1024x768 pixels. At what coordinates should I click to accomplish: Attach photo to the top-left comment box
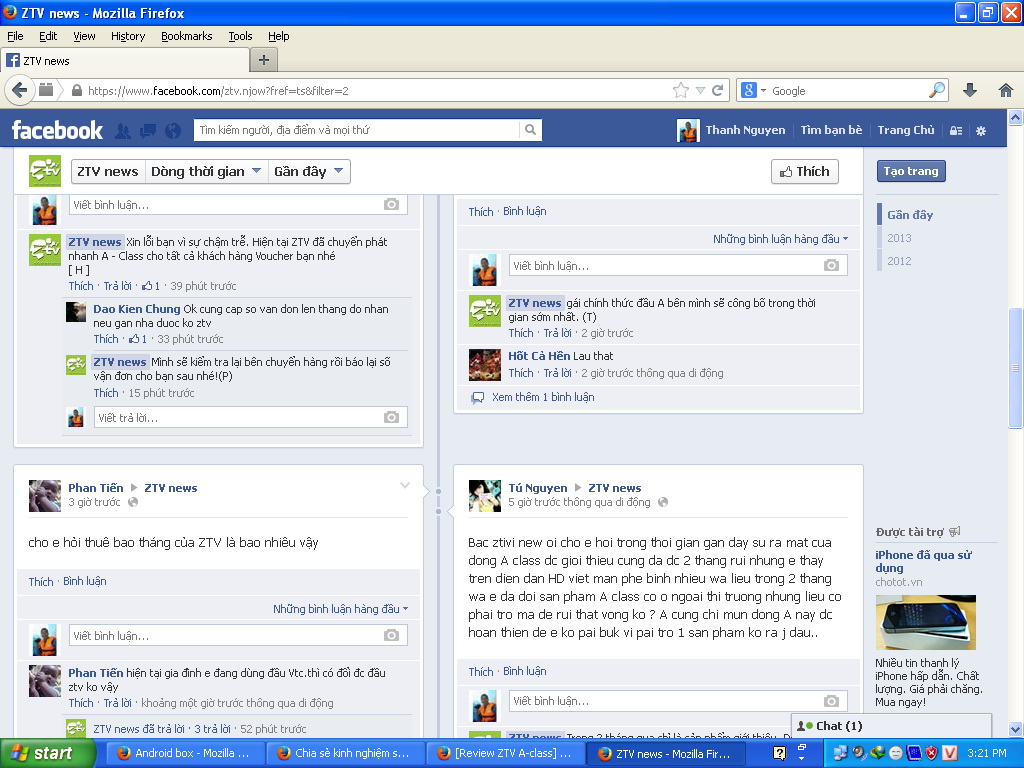point(391,204)
